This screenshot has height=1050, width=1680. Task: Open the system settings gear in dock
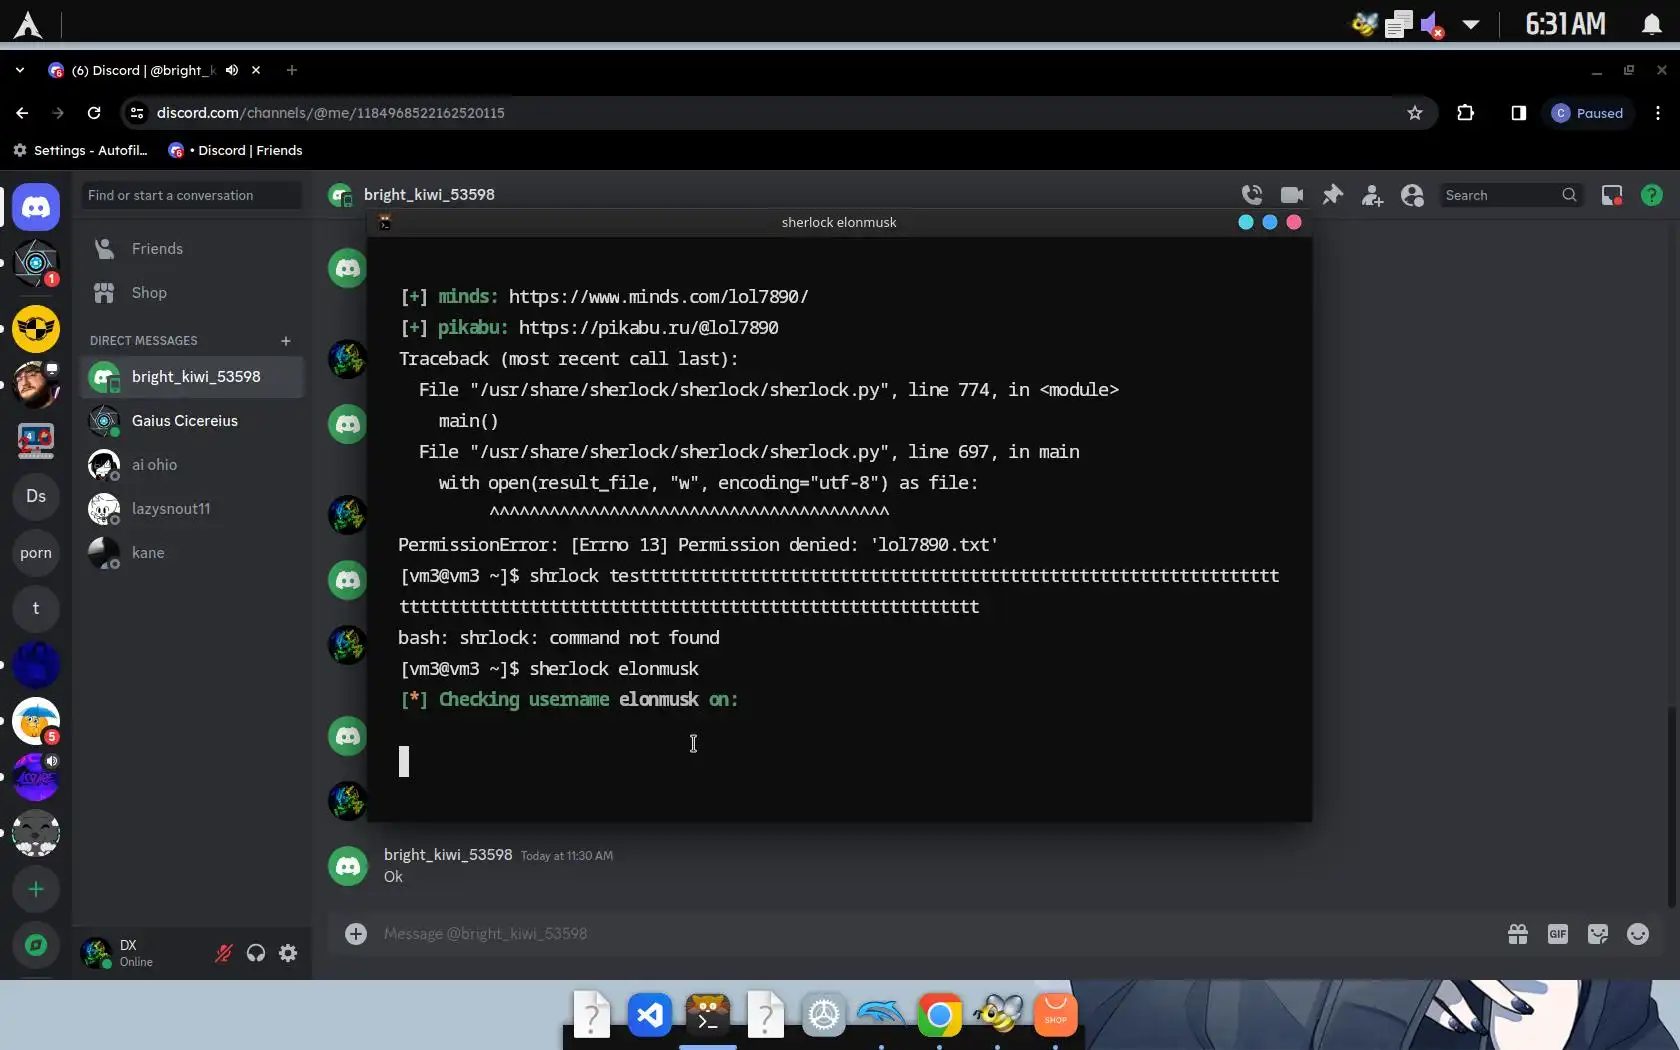coord(824,1016)
